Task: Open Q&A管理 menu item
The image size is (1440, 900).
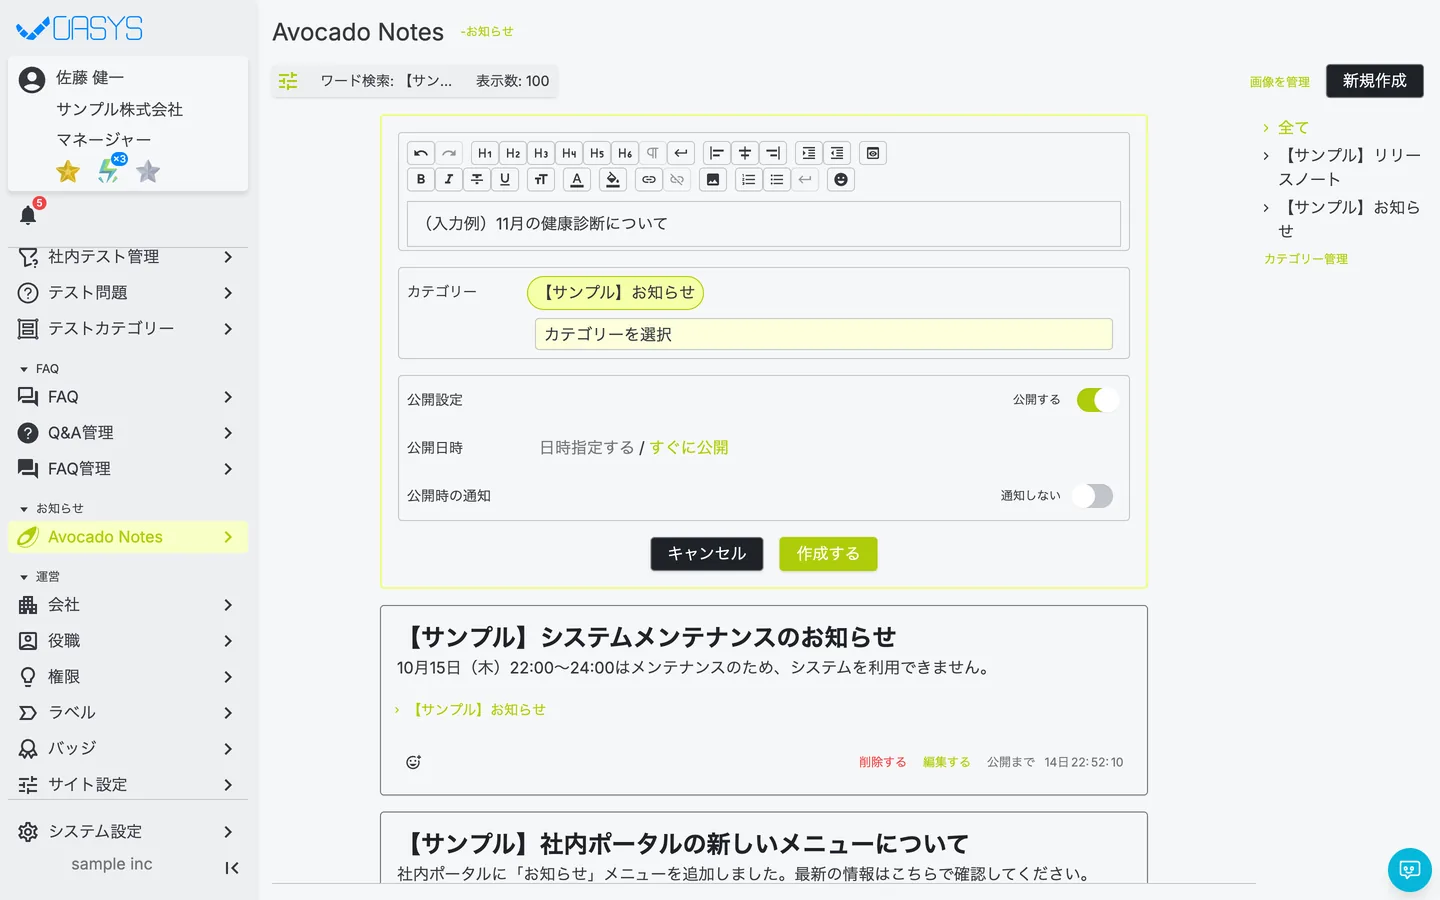Action: [128, 433]
